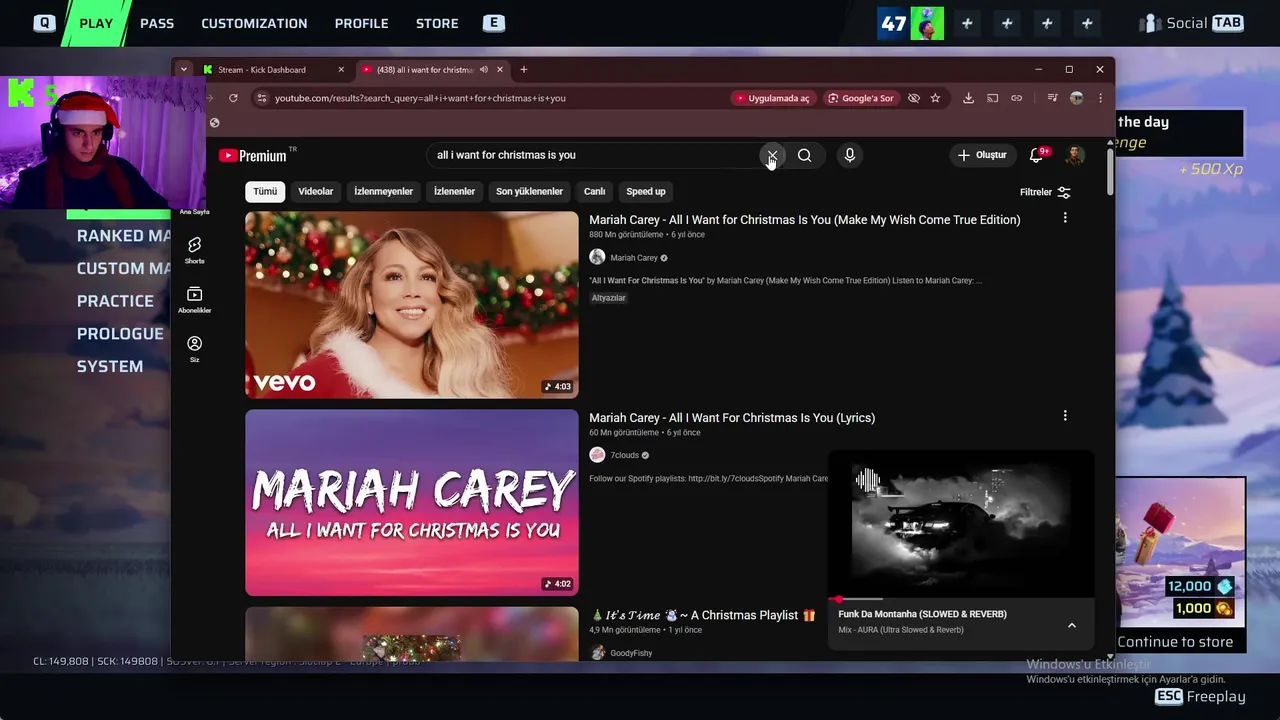Open Chrome profile avatar

[x=1076, y=98]
